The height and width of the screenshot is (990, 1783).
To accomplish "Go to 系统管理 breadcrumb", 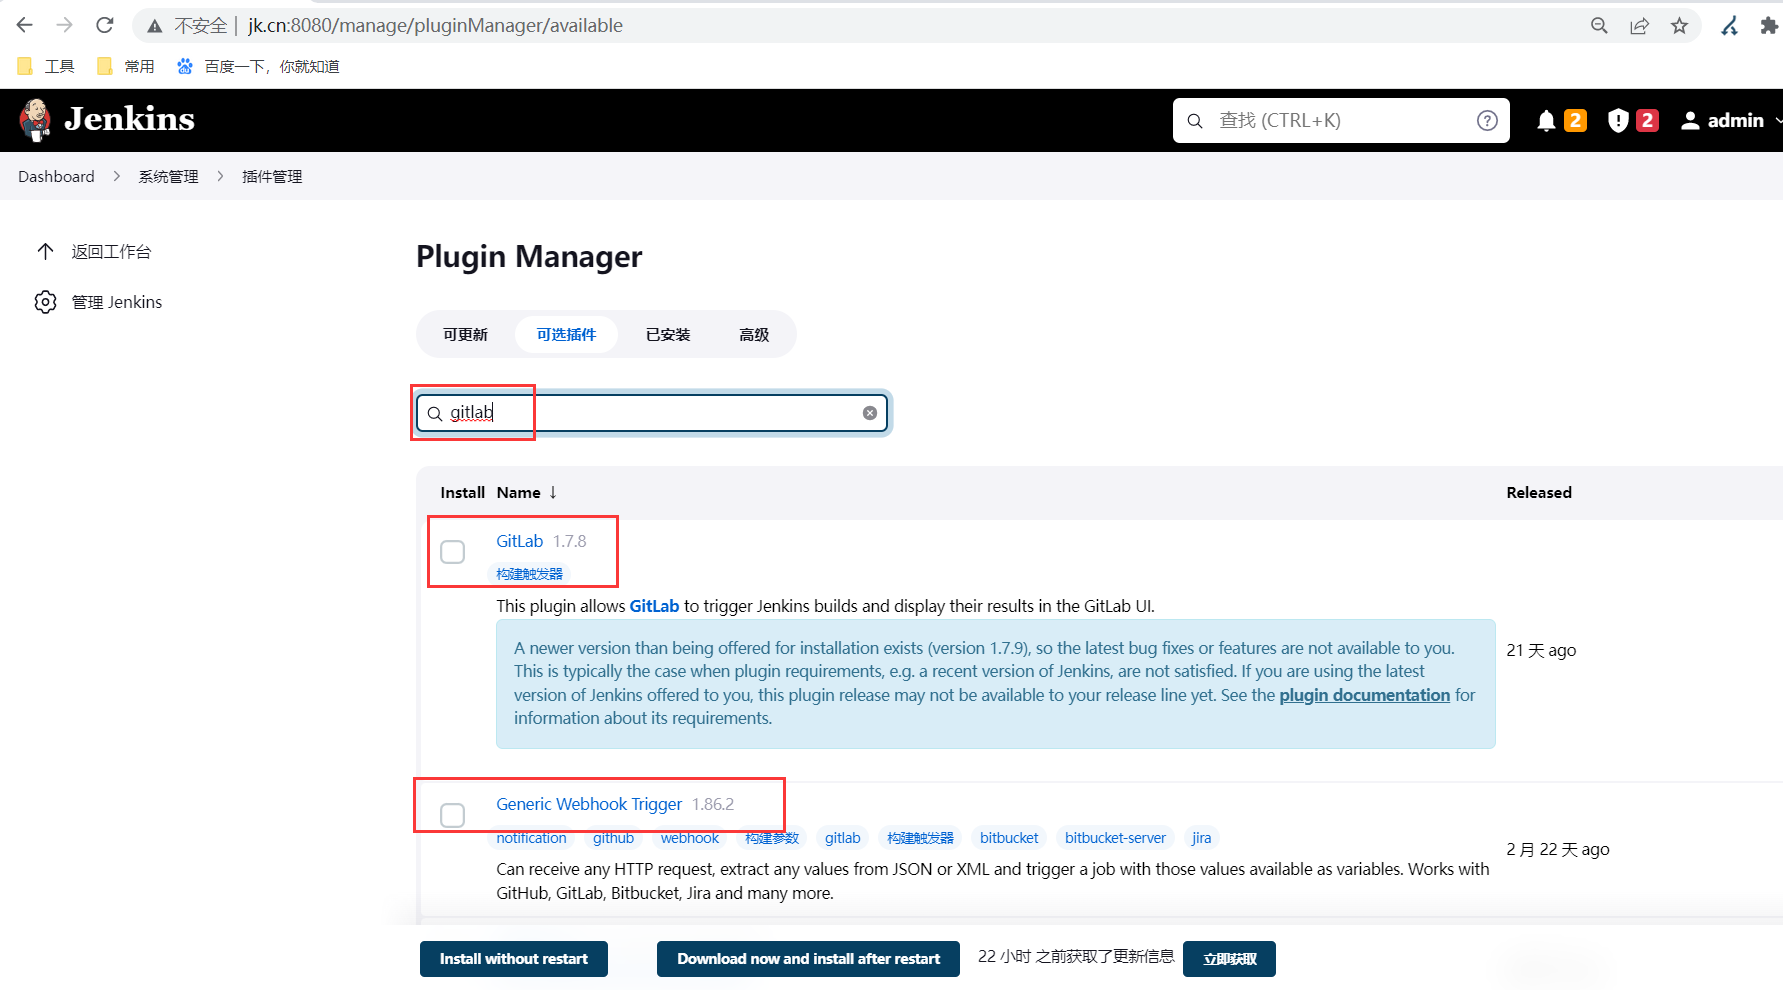I will tap(168, 176).
